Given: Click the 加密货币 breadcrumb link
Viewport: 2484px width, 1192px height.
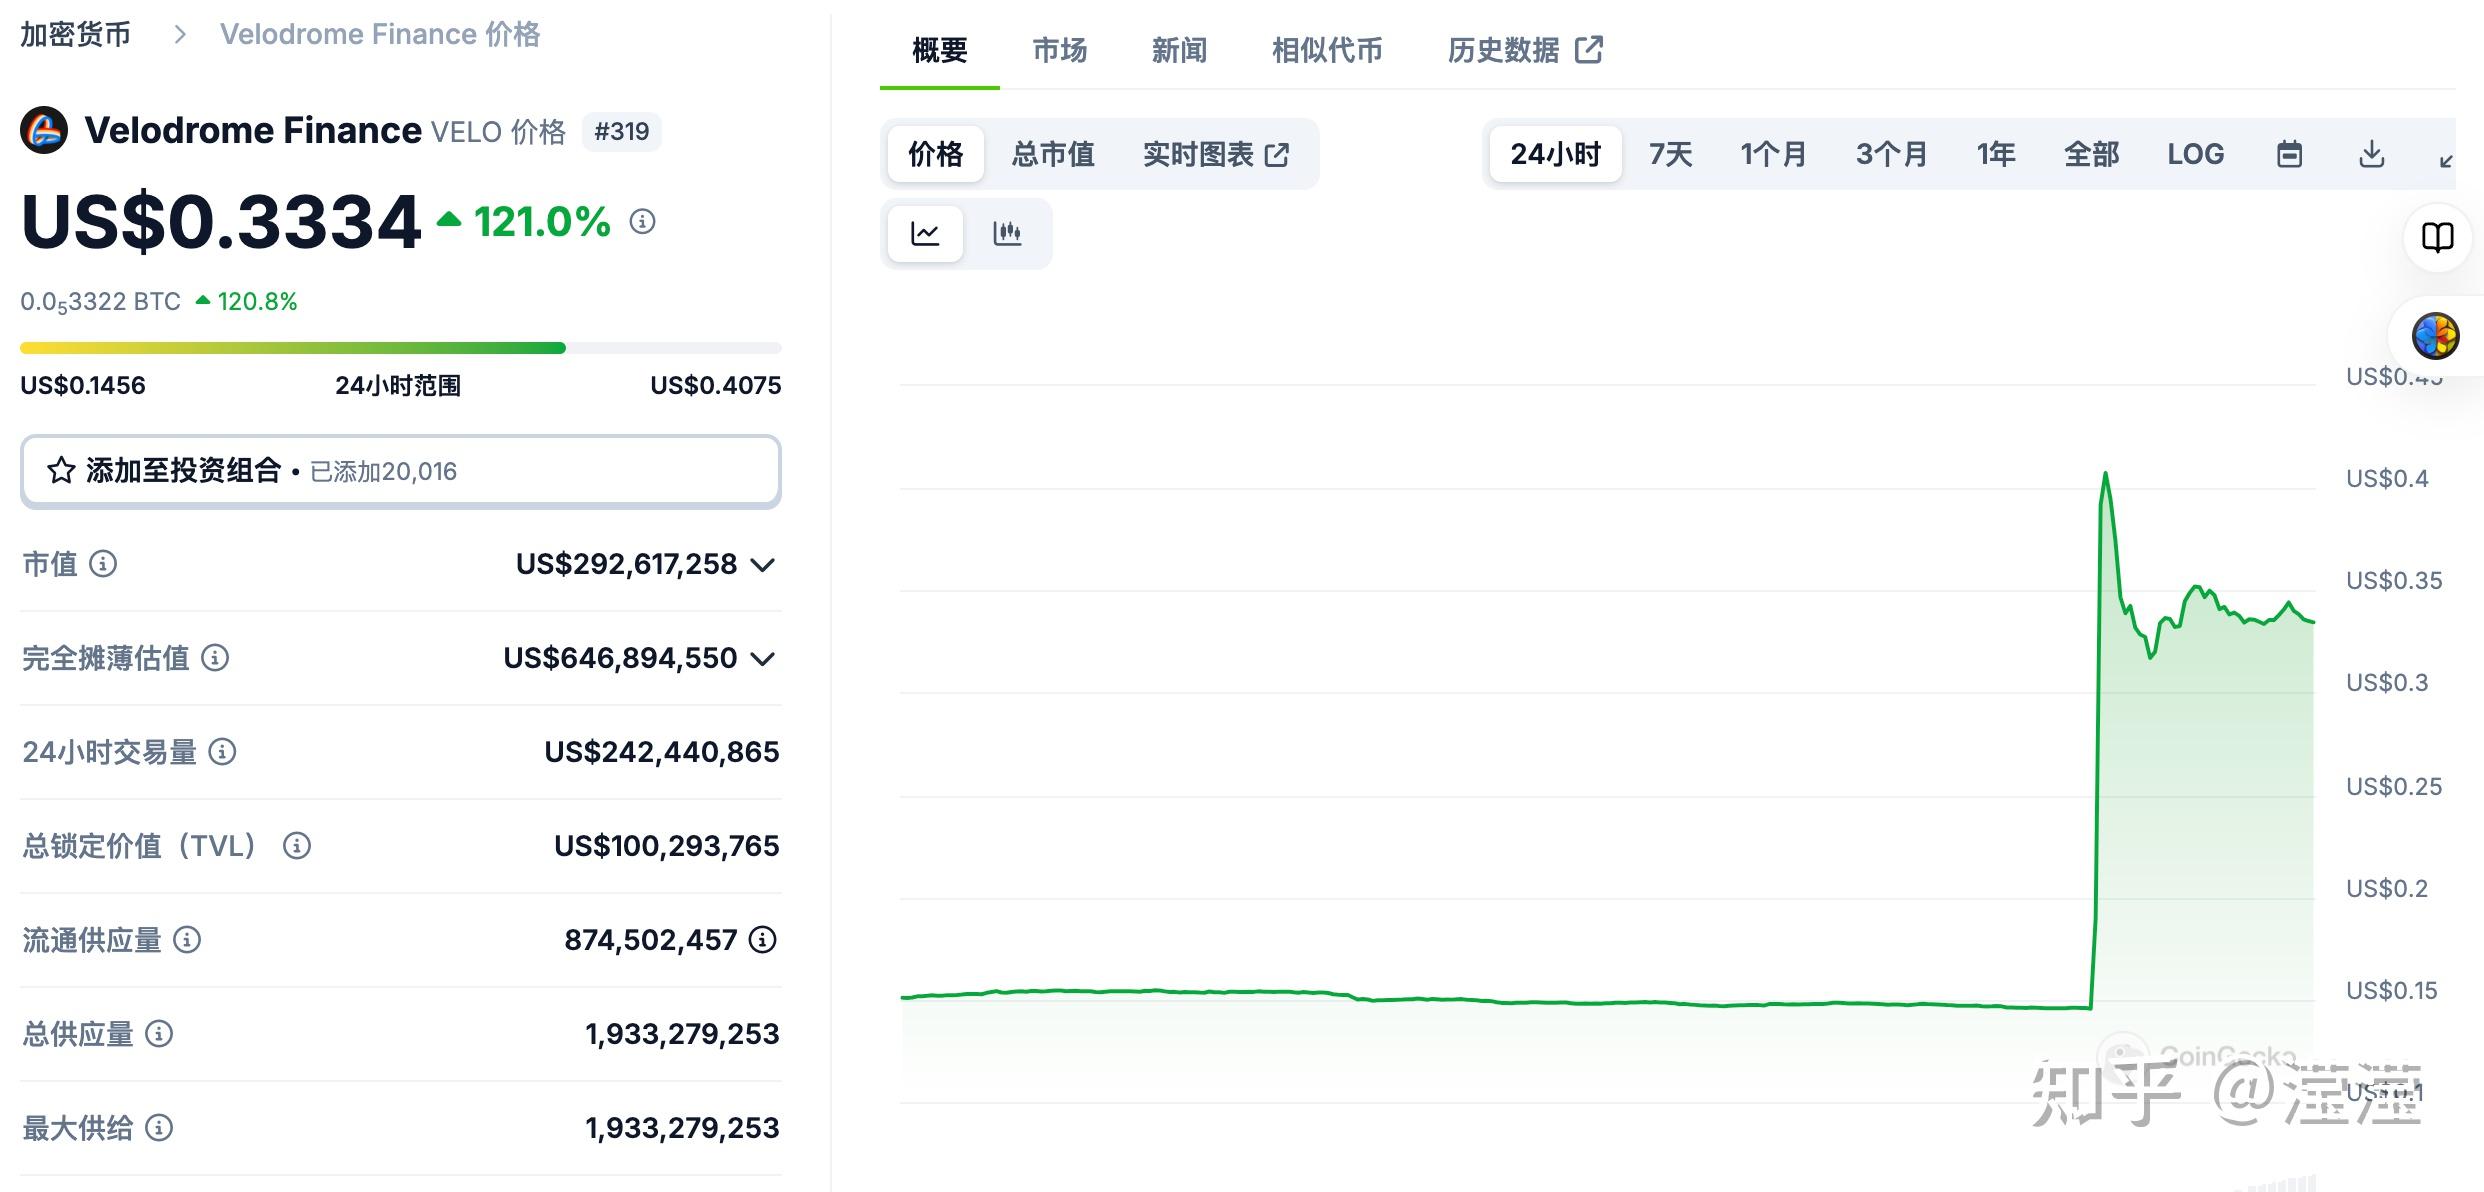Looking at the screenshot, I should pos(74,33).
